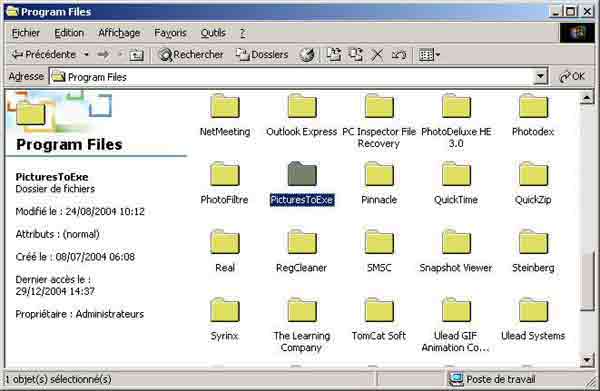
Task: Open the Outils menu
Action: tap(213, 33)
